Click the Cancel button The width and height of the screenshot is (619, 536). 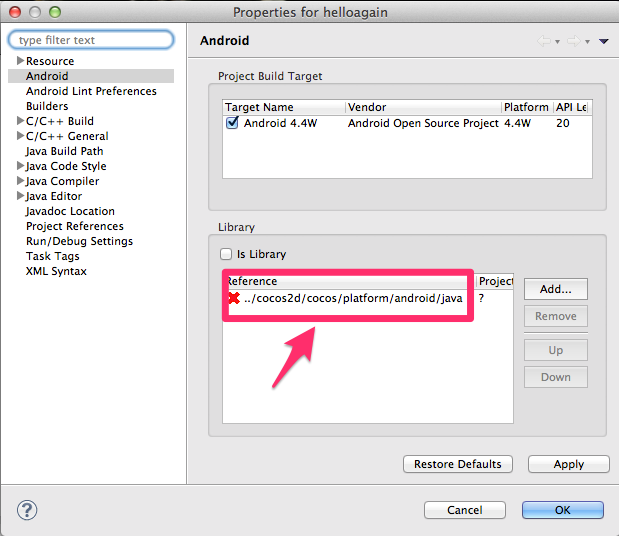click(x=465, y=510)
